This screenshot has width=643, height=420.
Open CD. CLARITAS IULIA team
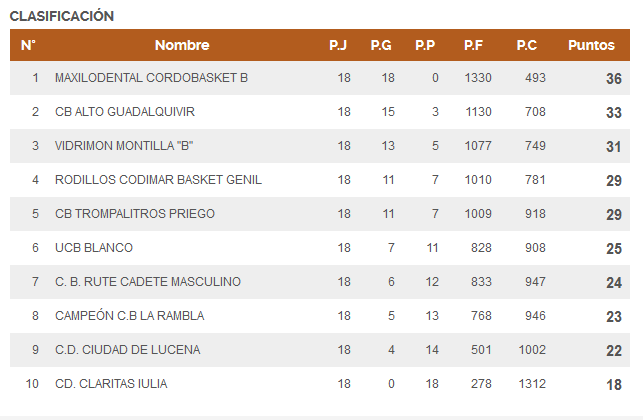(111, 384)
